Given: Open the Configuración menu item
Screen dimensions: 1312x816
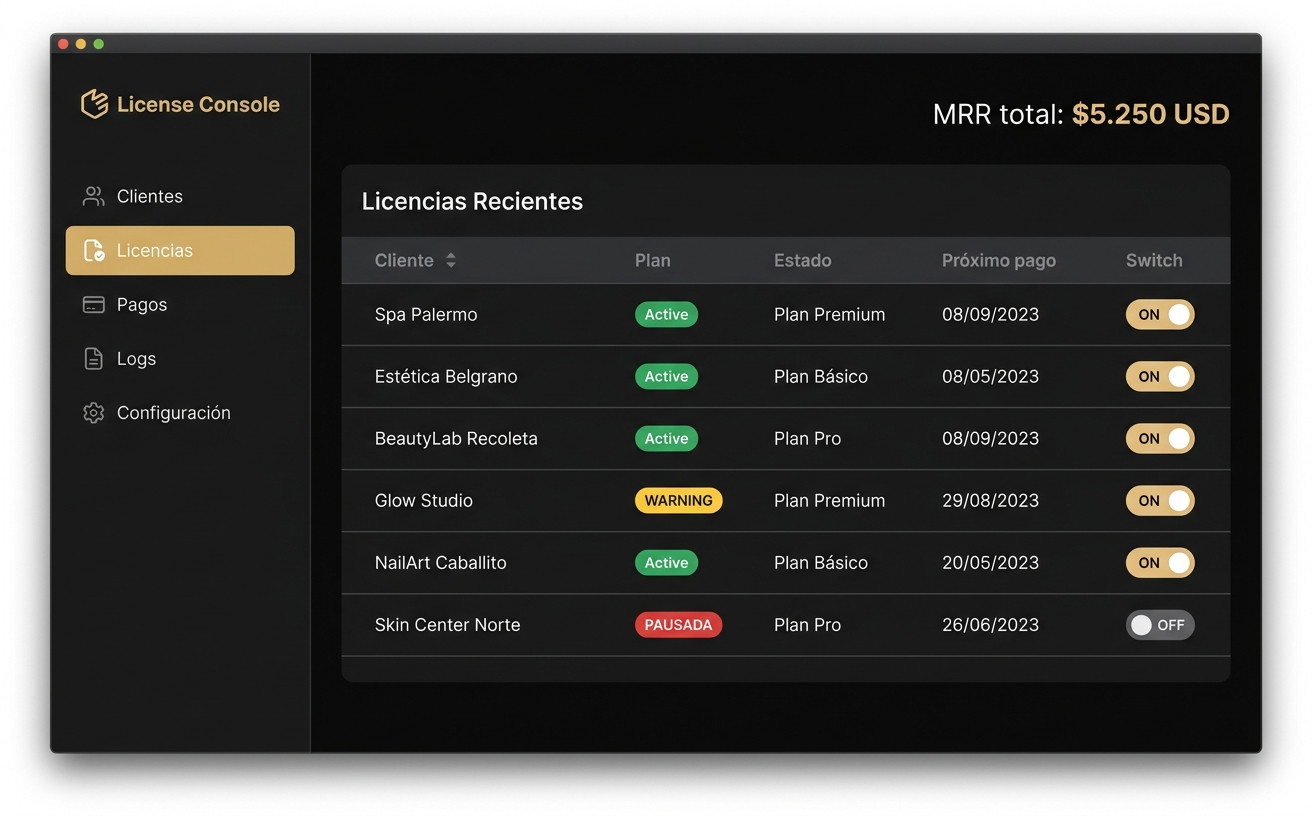Looking at the screenshot, I should (x=180, y=412).
